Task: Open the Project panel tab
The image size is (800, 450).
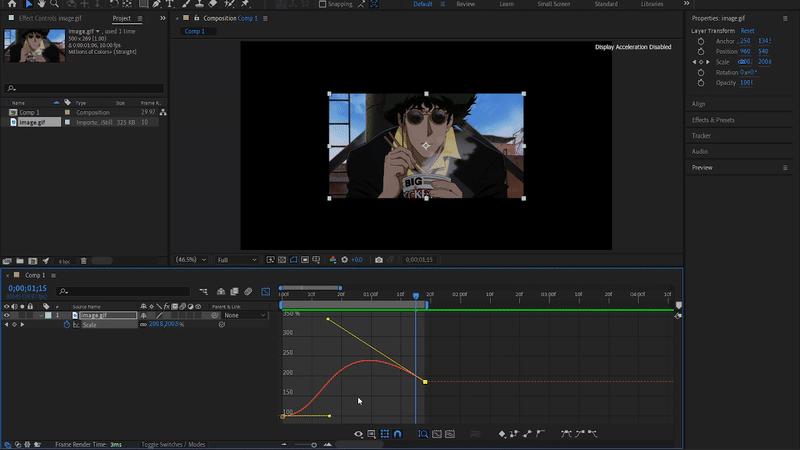Action: point(121,18)
